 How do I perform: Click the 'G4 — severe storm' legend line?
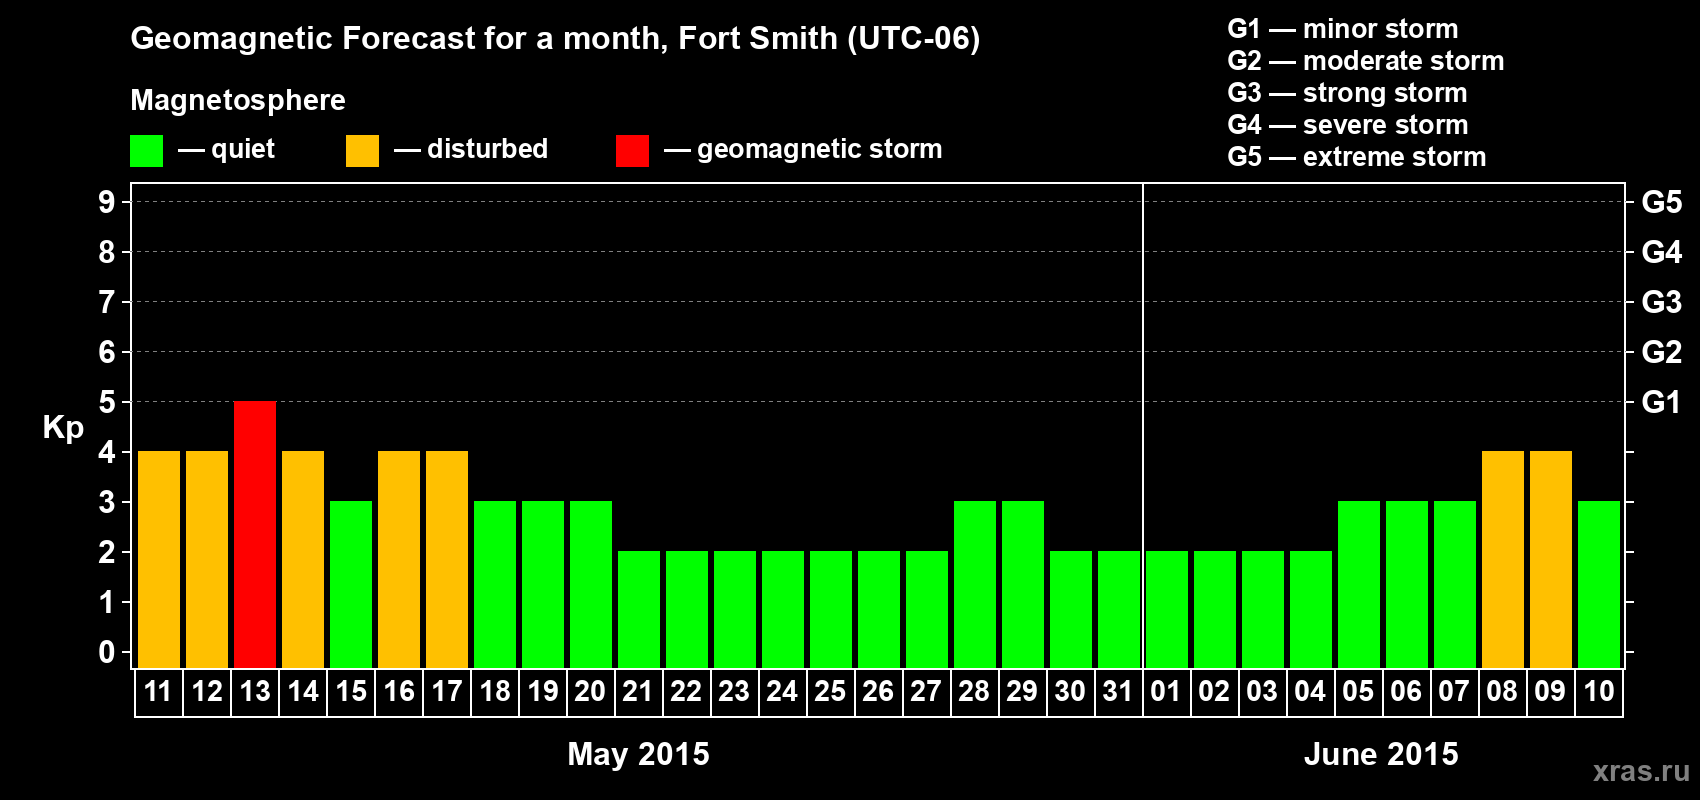coord(1348,125)
